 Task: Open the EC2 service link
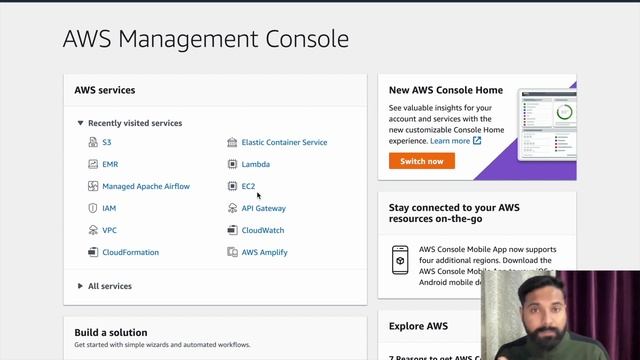point(248,186)
